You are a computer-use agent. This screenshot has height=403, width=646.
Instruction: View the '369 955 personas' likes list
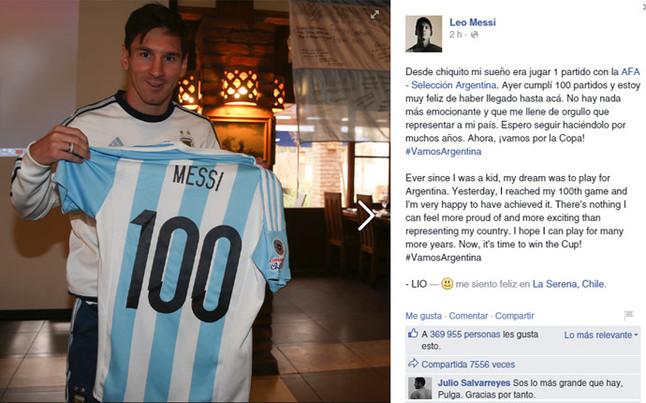[465, 334]
